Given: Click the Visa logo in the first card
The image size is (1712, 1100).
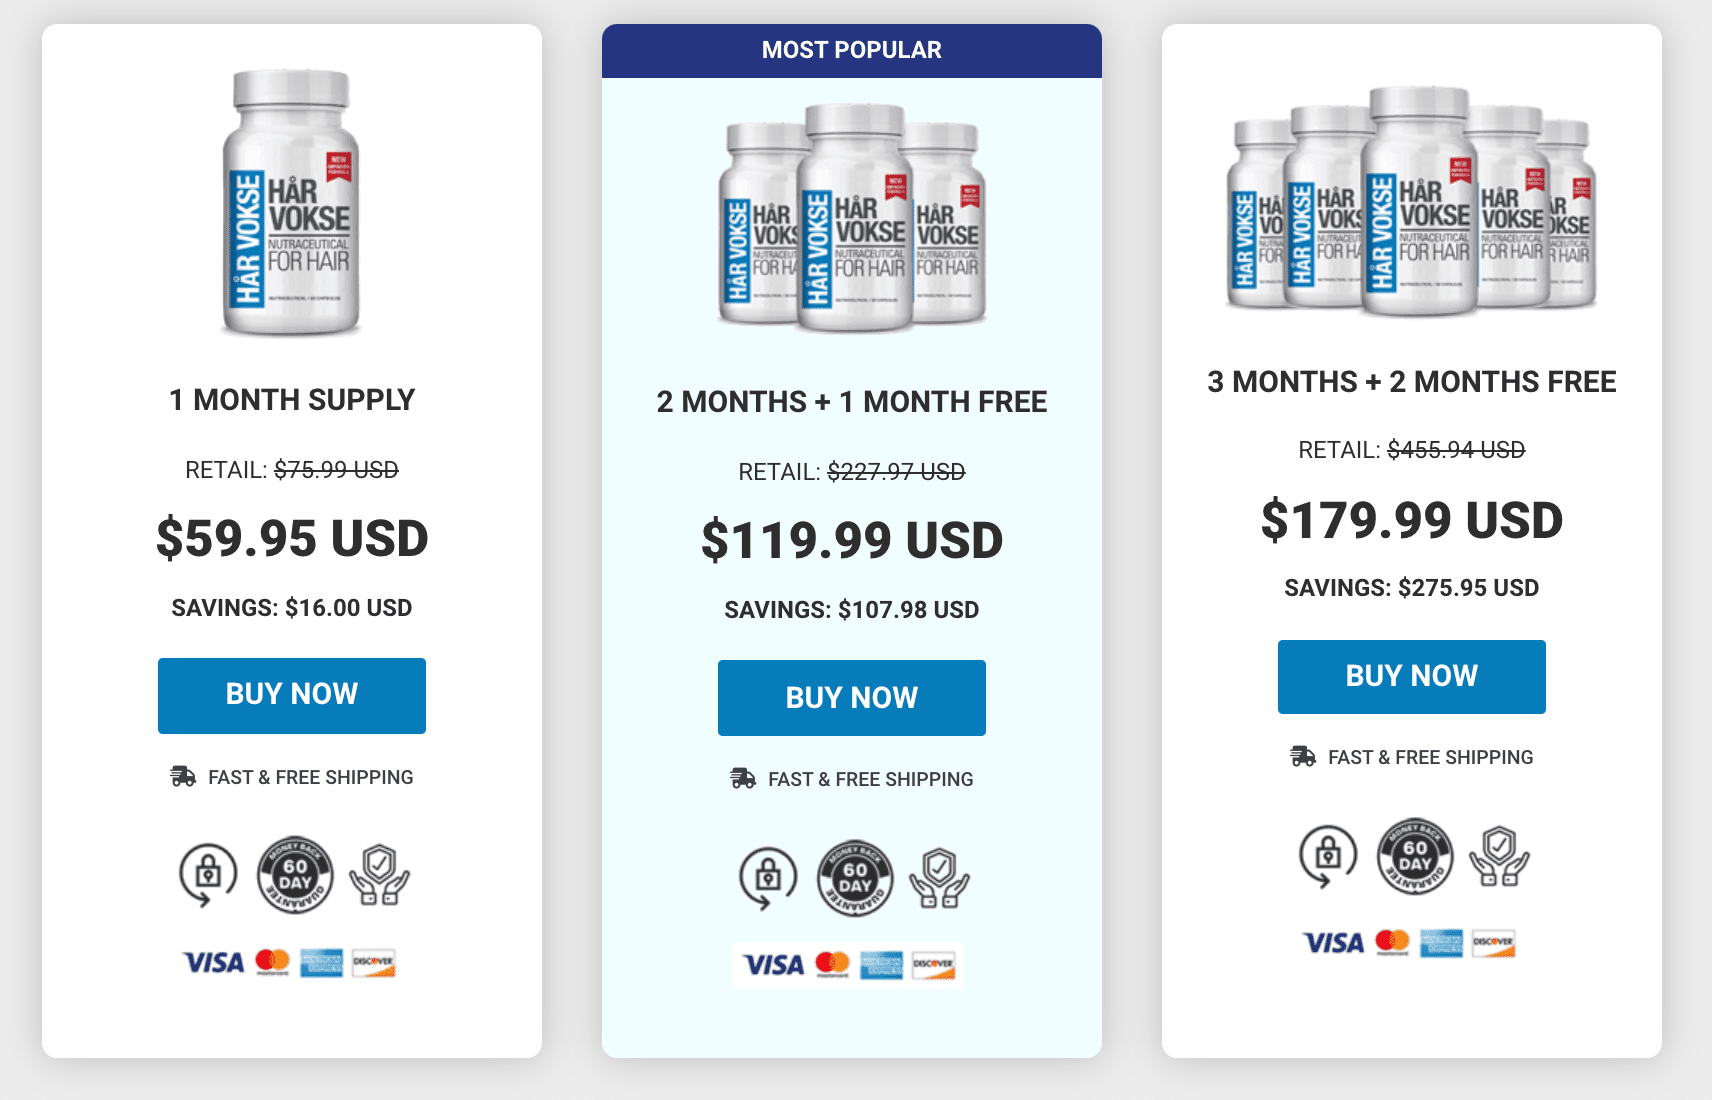Looking at the screenshot, I should click(213, 963).
